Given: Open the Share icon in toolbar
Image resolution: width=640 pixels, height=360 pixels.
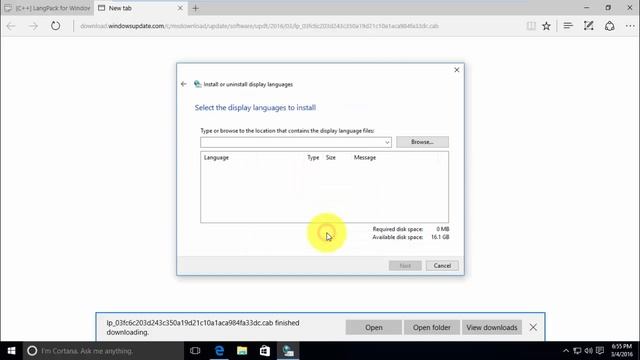Looking at the screenshot, I should click(x=609, y=26).
